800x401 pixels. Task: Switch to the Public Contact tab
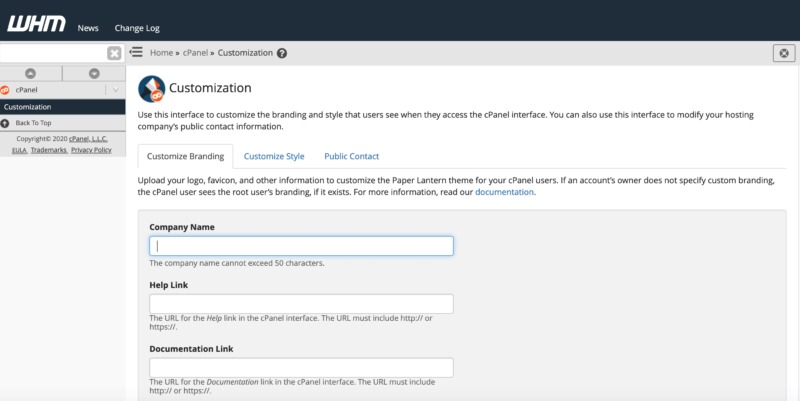click(x=351, y=156)
